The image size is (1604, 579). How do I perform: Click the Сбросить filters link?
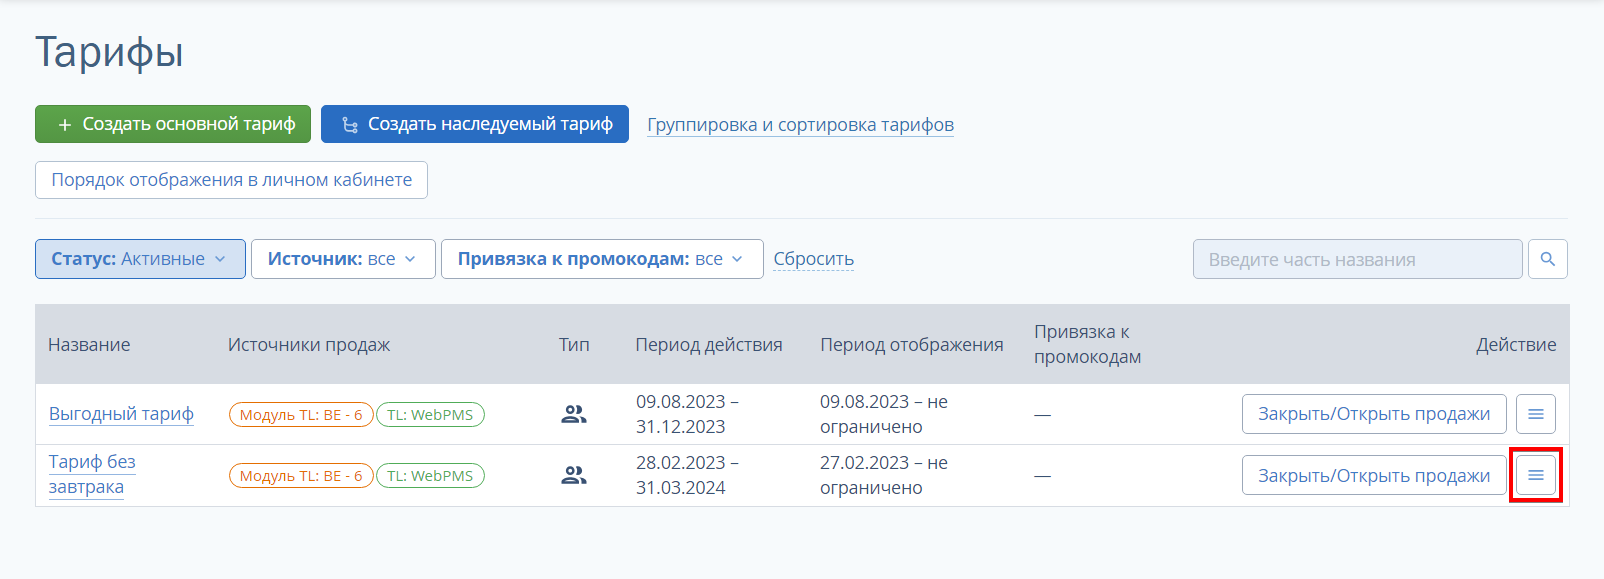[x=813, y=259]
